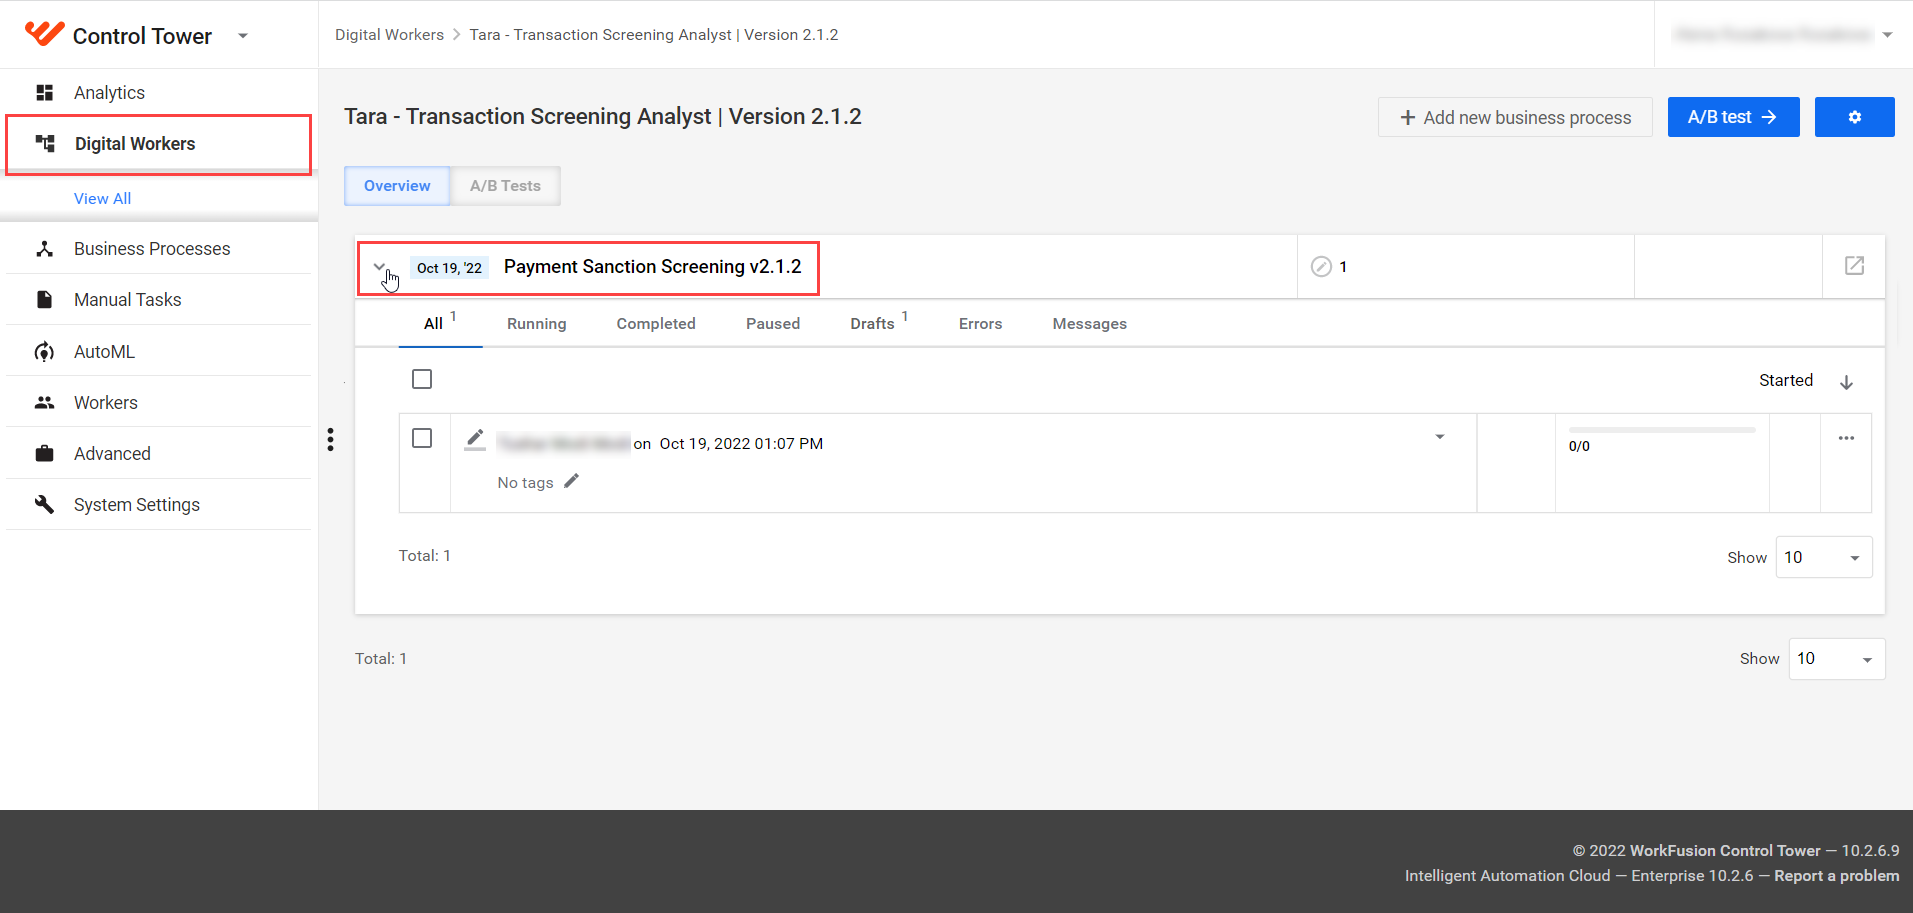Click the Started sort descending arrow
1913x913 pixels.
1846,382
